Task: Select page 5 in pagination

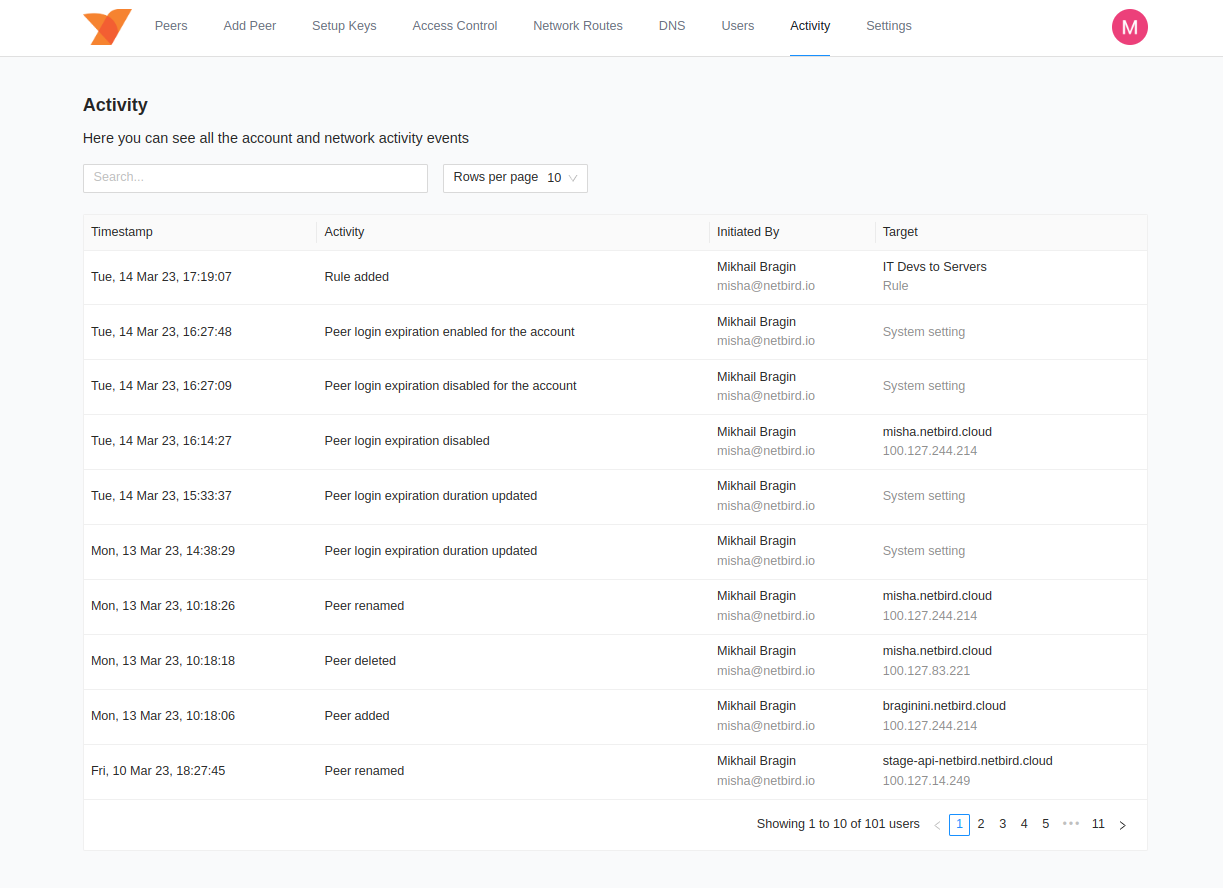Action: (x=1046, y=824)
